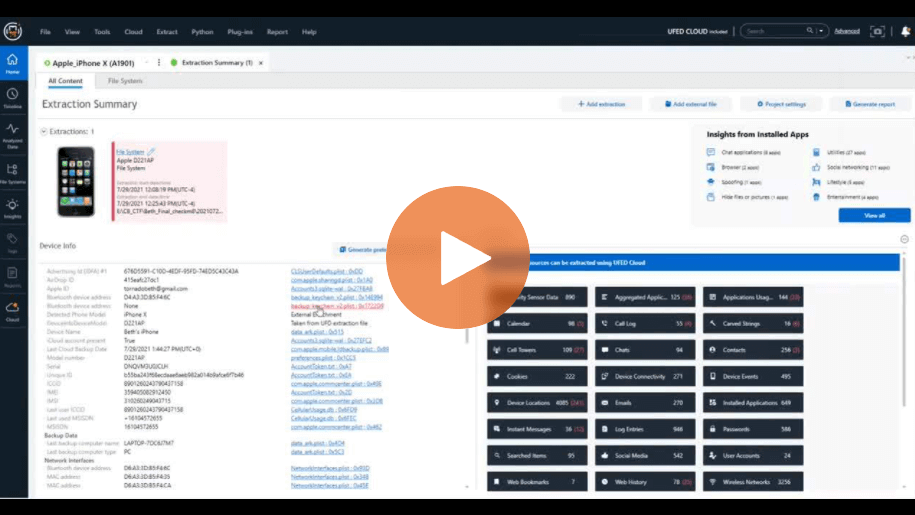
Task: Open Analyzed Data in sidebar
Action: tap(12, 133)
